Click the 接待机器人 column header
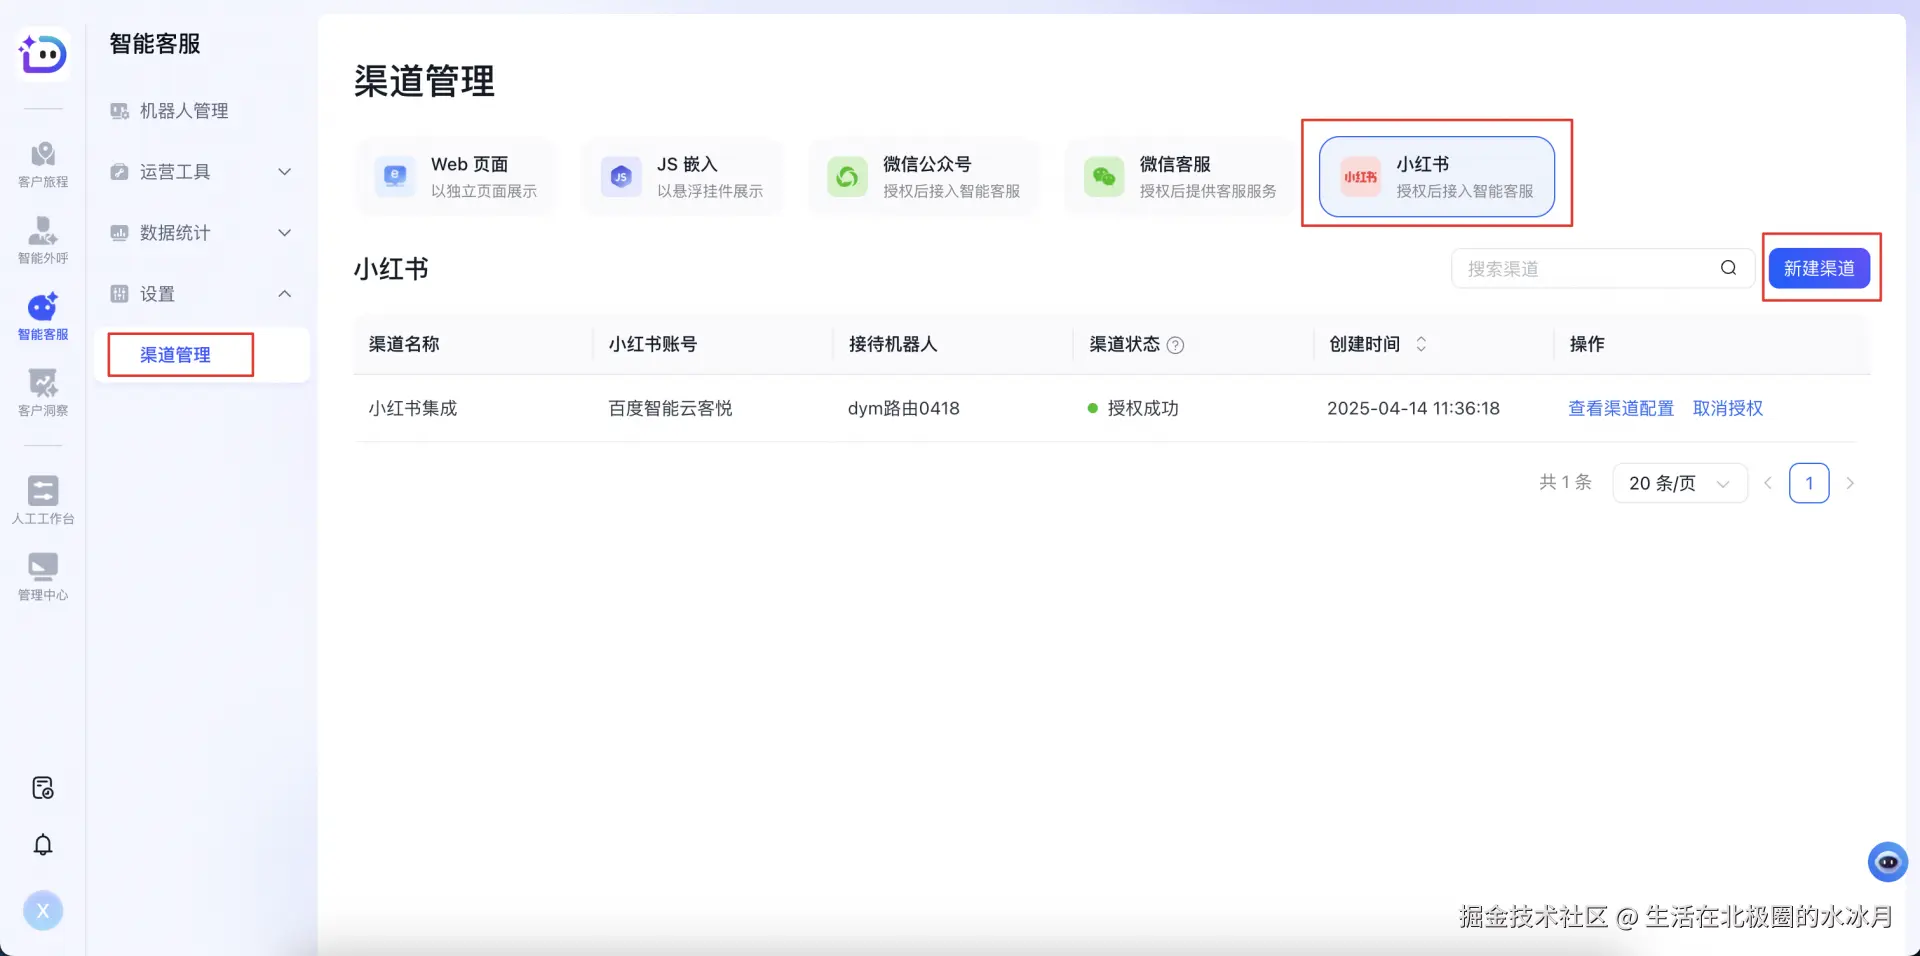The height and width of the screenshot is (956, 1920). coord(893,344)
